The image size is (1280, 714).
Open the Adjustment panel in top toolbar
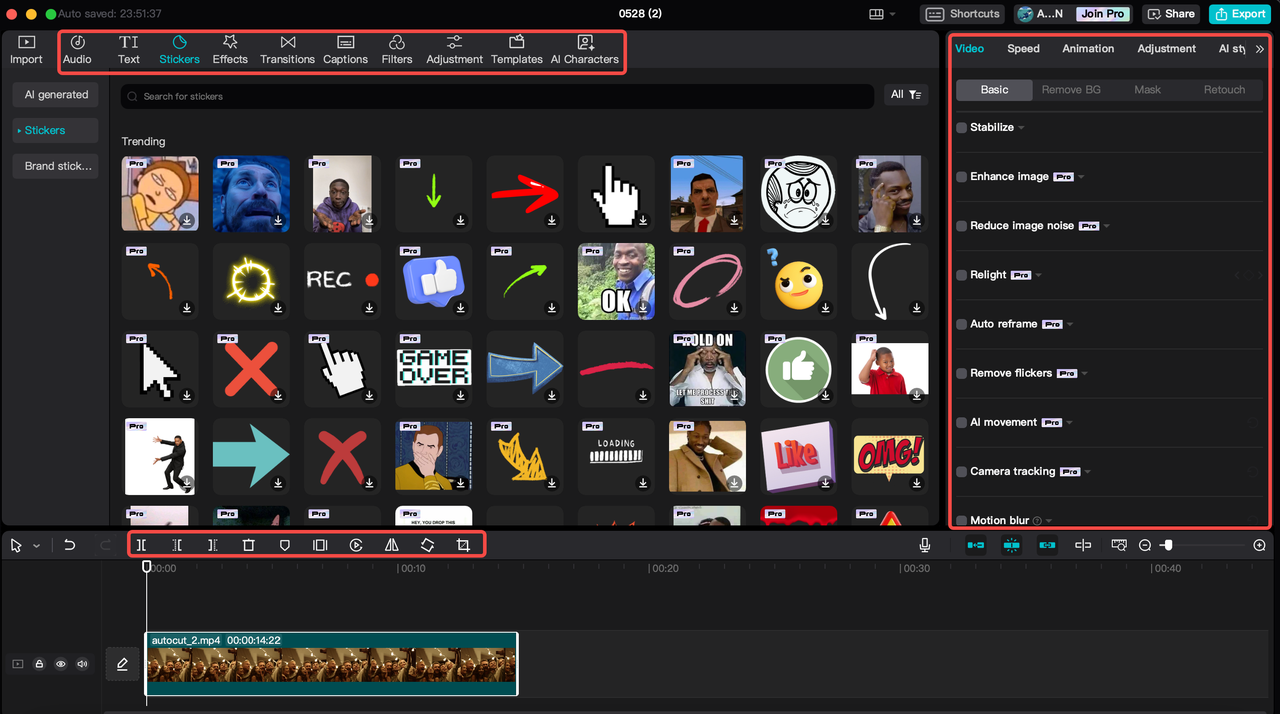[x=454, y=50]
